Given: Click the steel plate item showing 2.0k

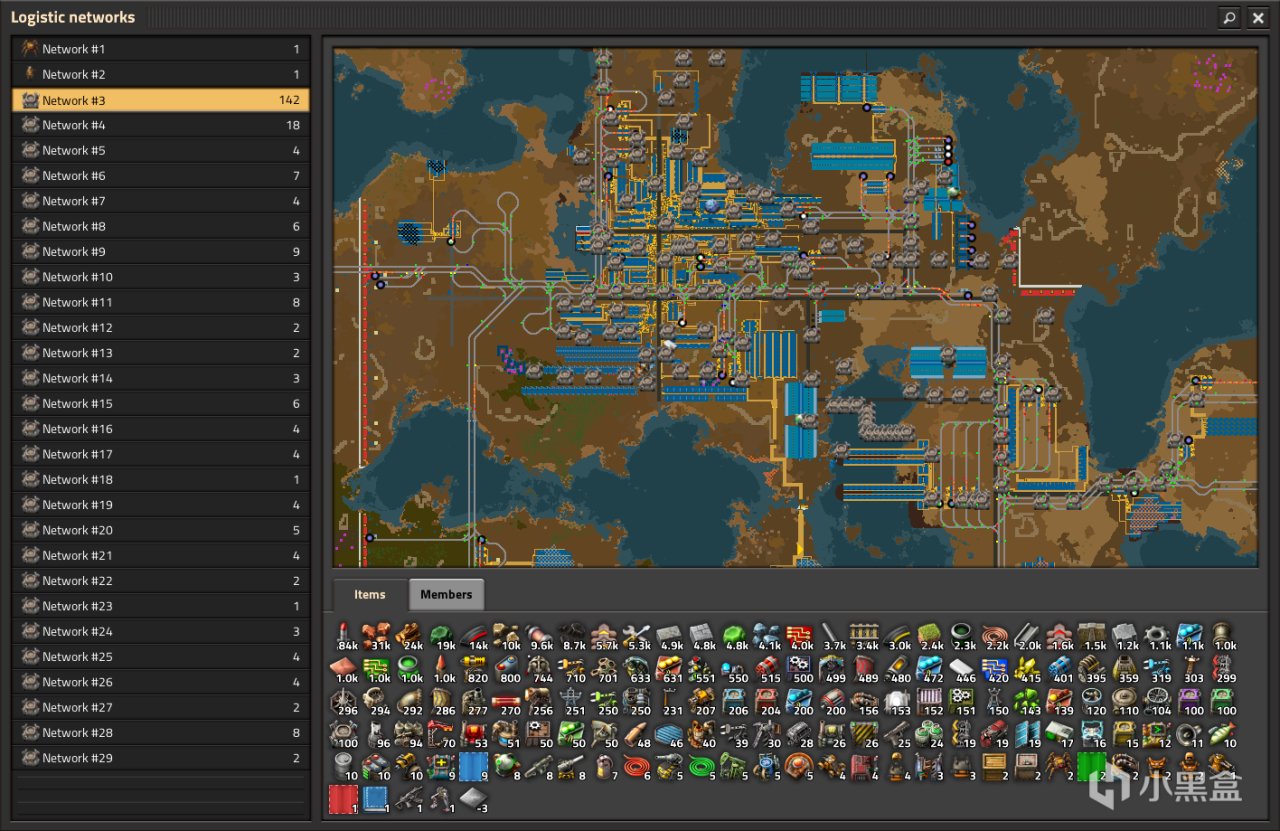Looking at the screenshot, I should pyautogui.click(x=1029, y=635).
